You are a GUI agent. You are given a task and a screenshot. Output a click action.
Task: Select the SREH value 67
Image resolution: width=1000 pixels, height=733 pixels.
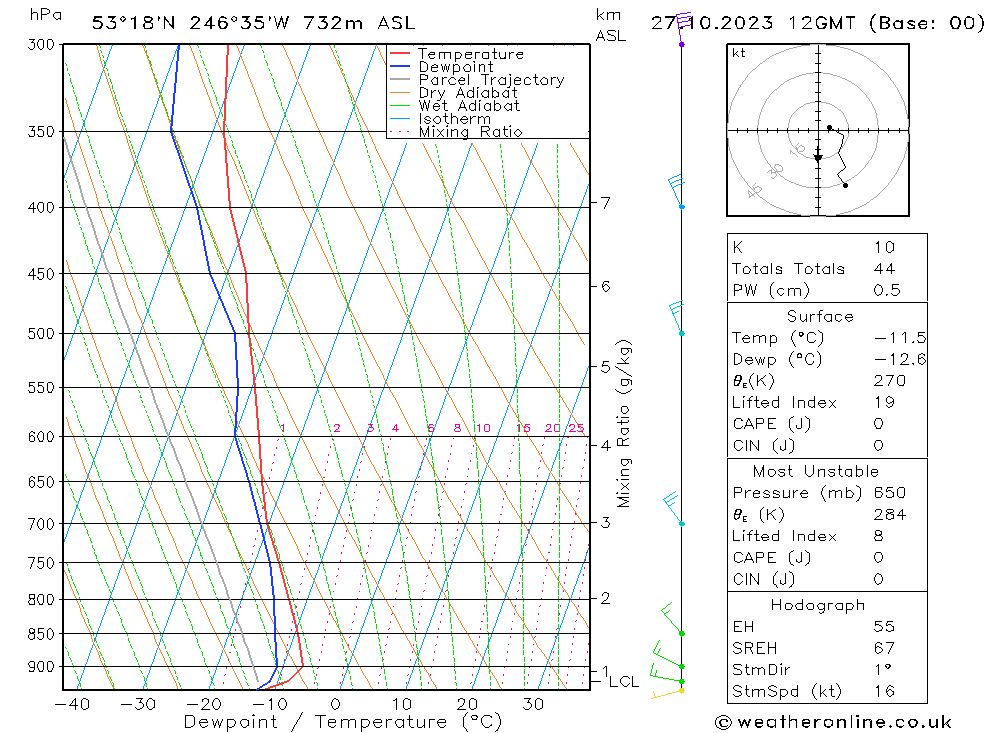[x=885, y=649]
